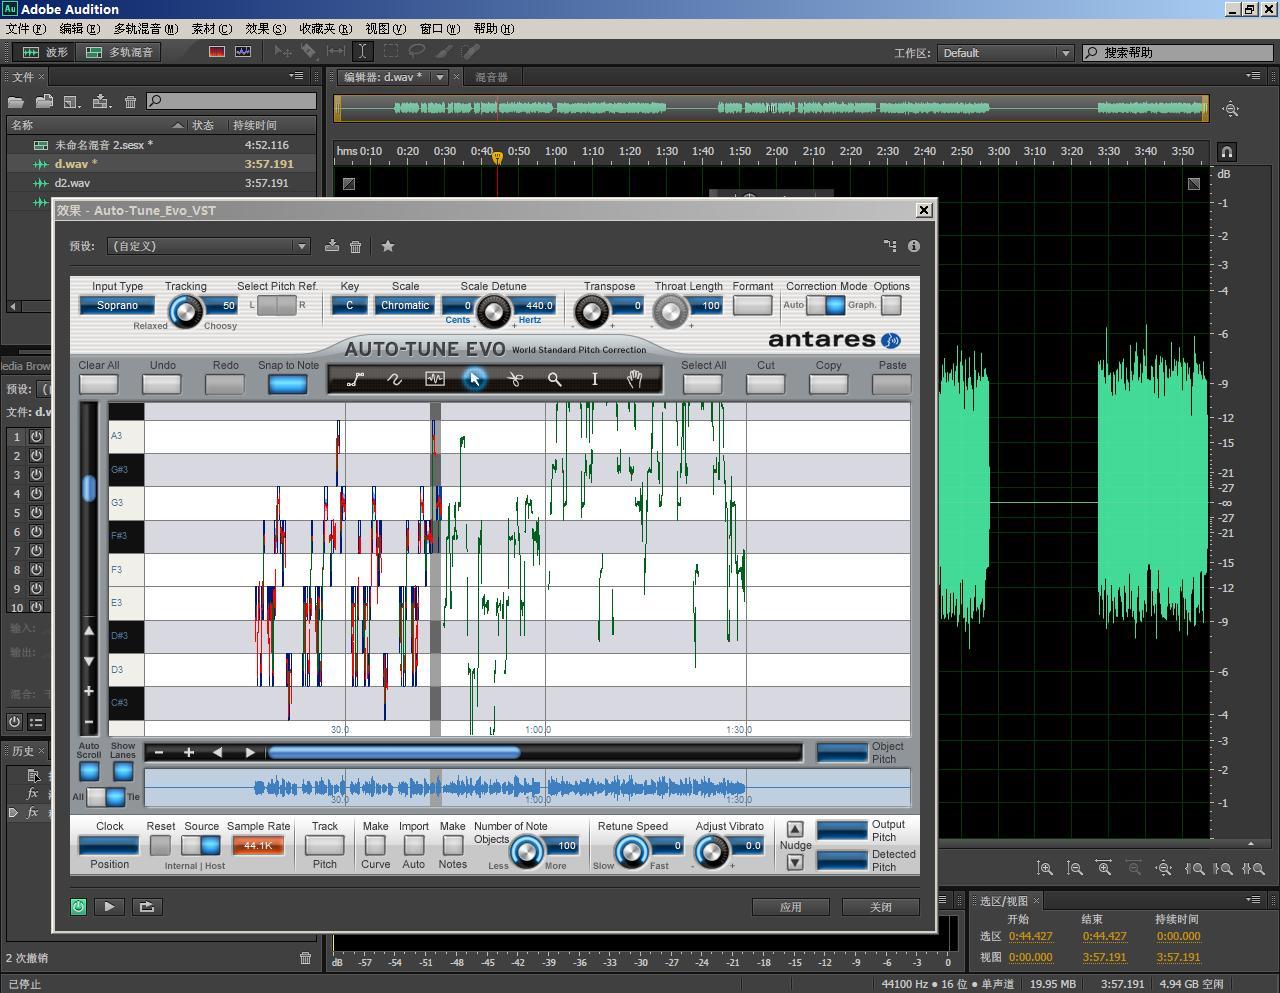Screen dimensions: 1280x993
Task: Open the workspace Default dropdown
Action: click(x=1006, y=53)
